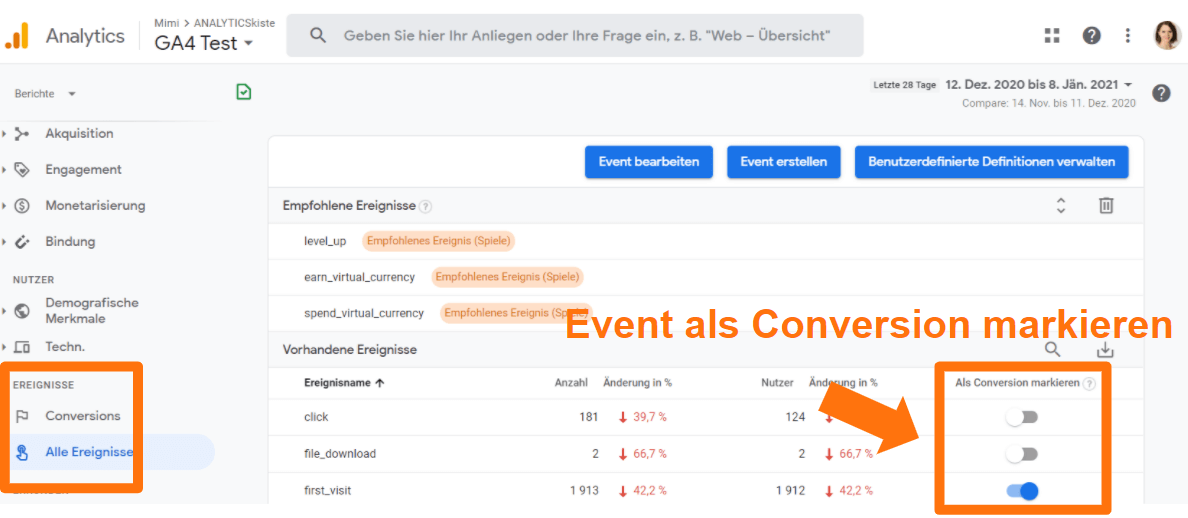Click the Event erstellen button
Viewport: 1188px width, 518px height.
783,162
